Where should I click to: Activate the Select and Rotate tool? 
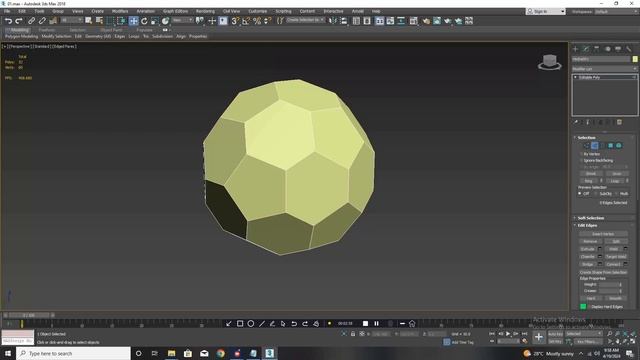(144, 21)
